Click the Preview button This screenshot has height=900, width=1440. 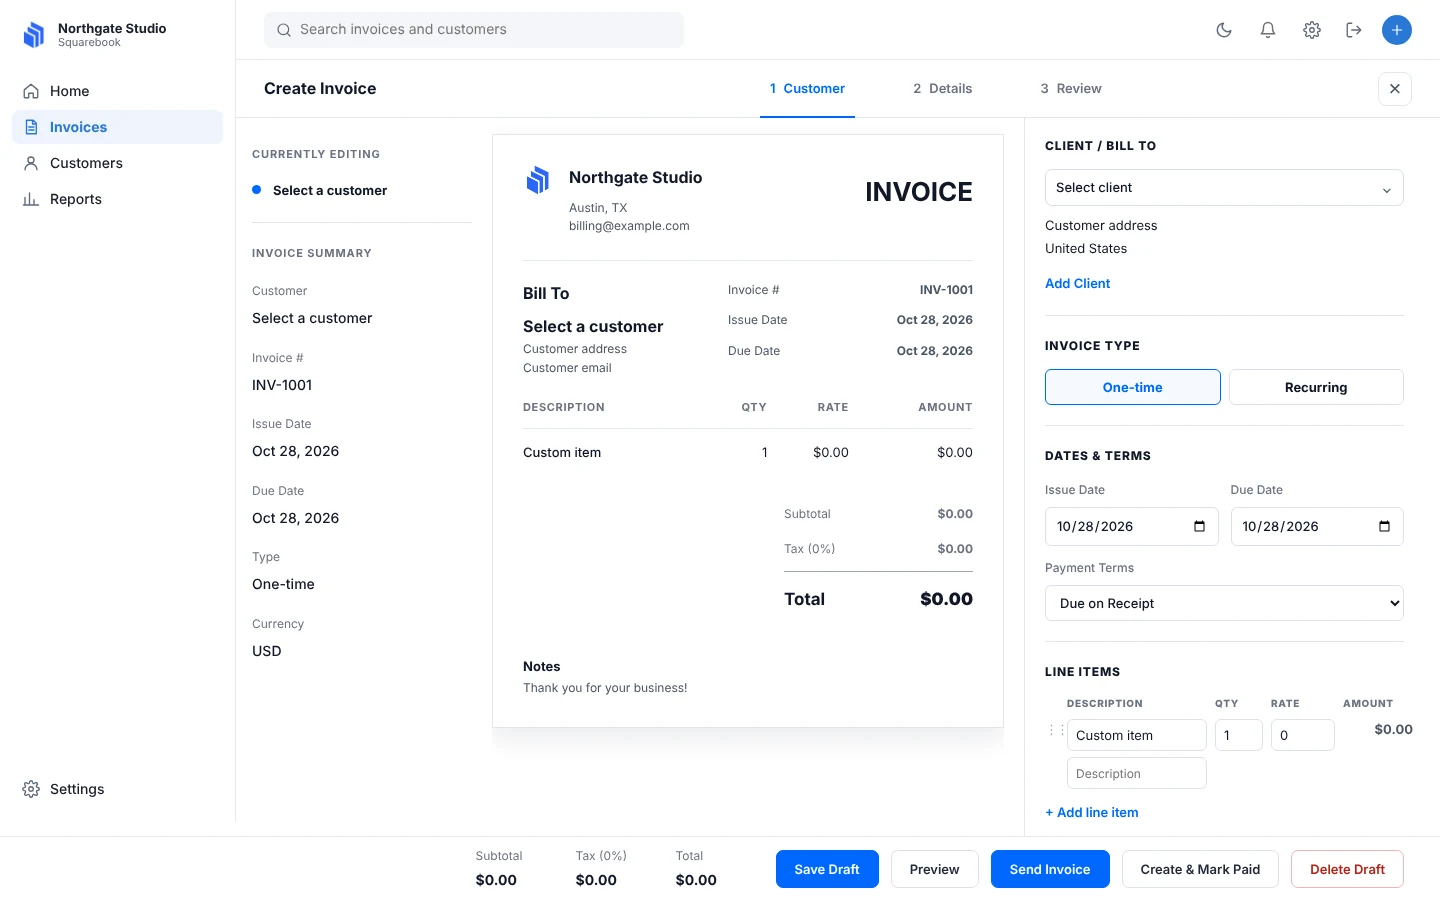coord(935,869)
